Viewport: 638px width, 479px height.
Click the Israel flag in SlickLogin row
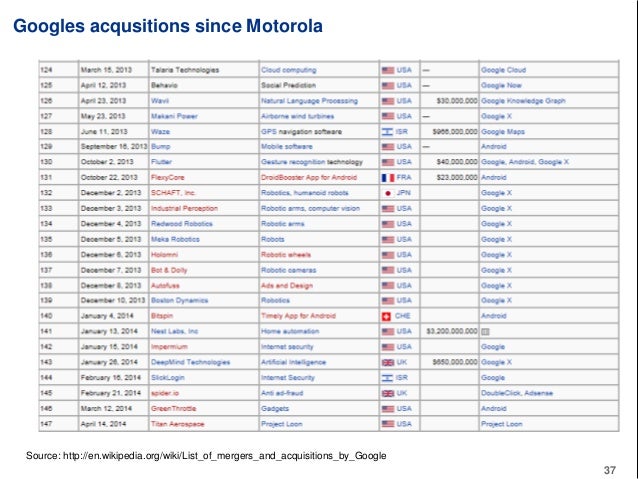pos(387,378)
